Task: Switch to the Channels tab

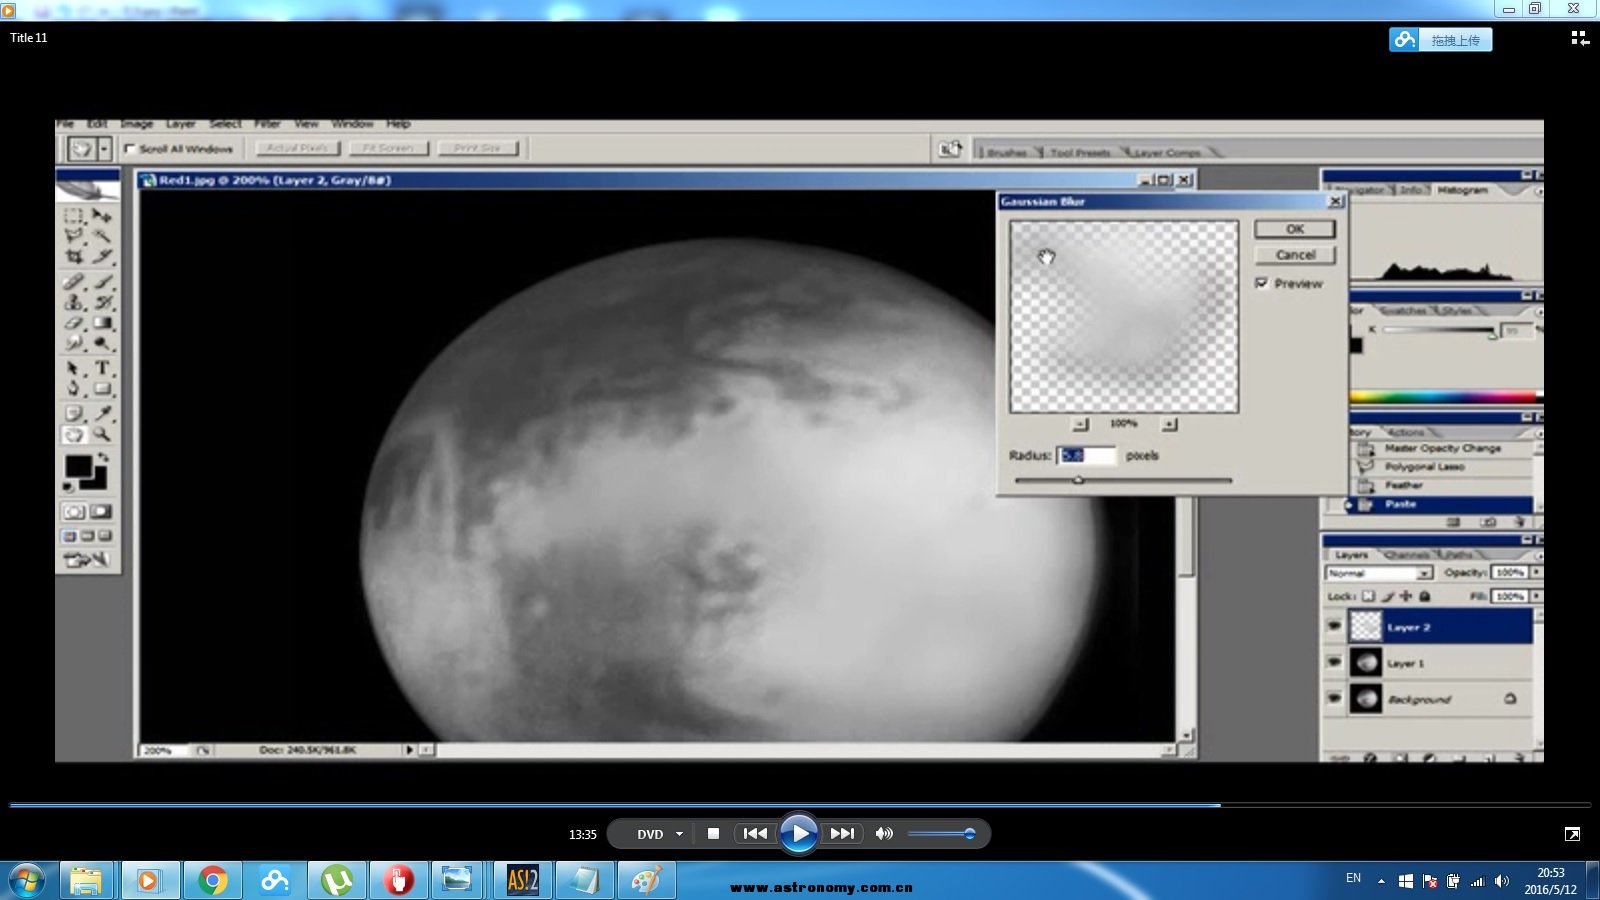Action: coord(1407,554)
